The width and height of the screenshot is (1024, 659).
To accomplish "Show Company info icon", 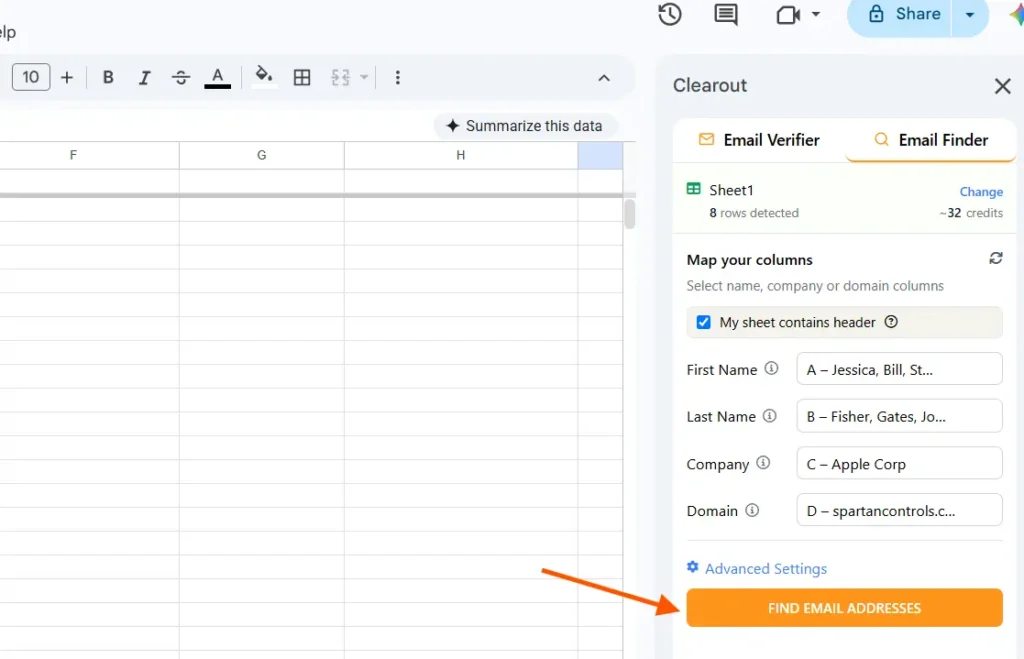I will pos(763,463).
